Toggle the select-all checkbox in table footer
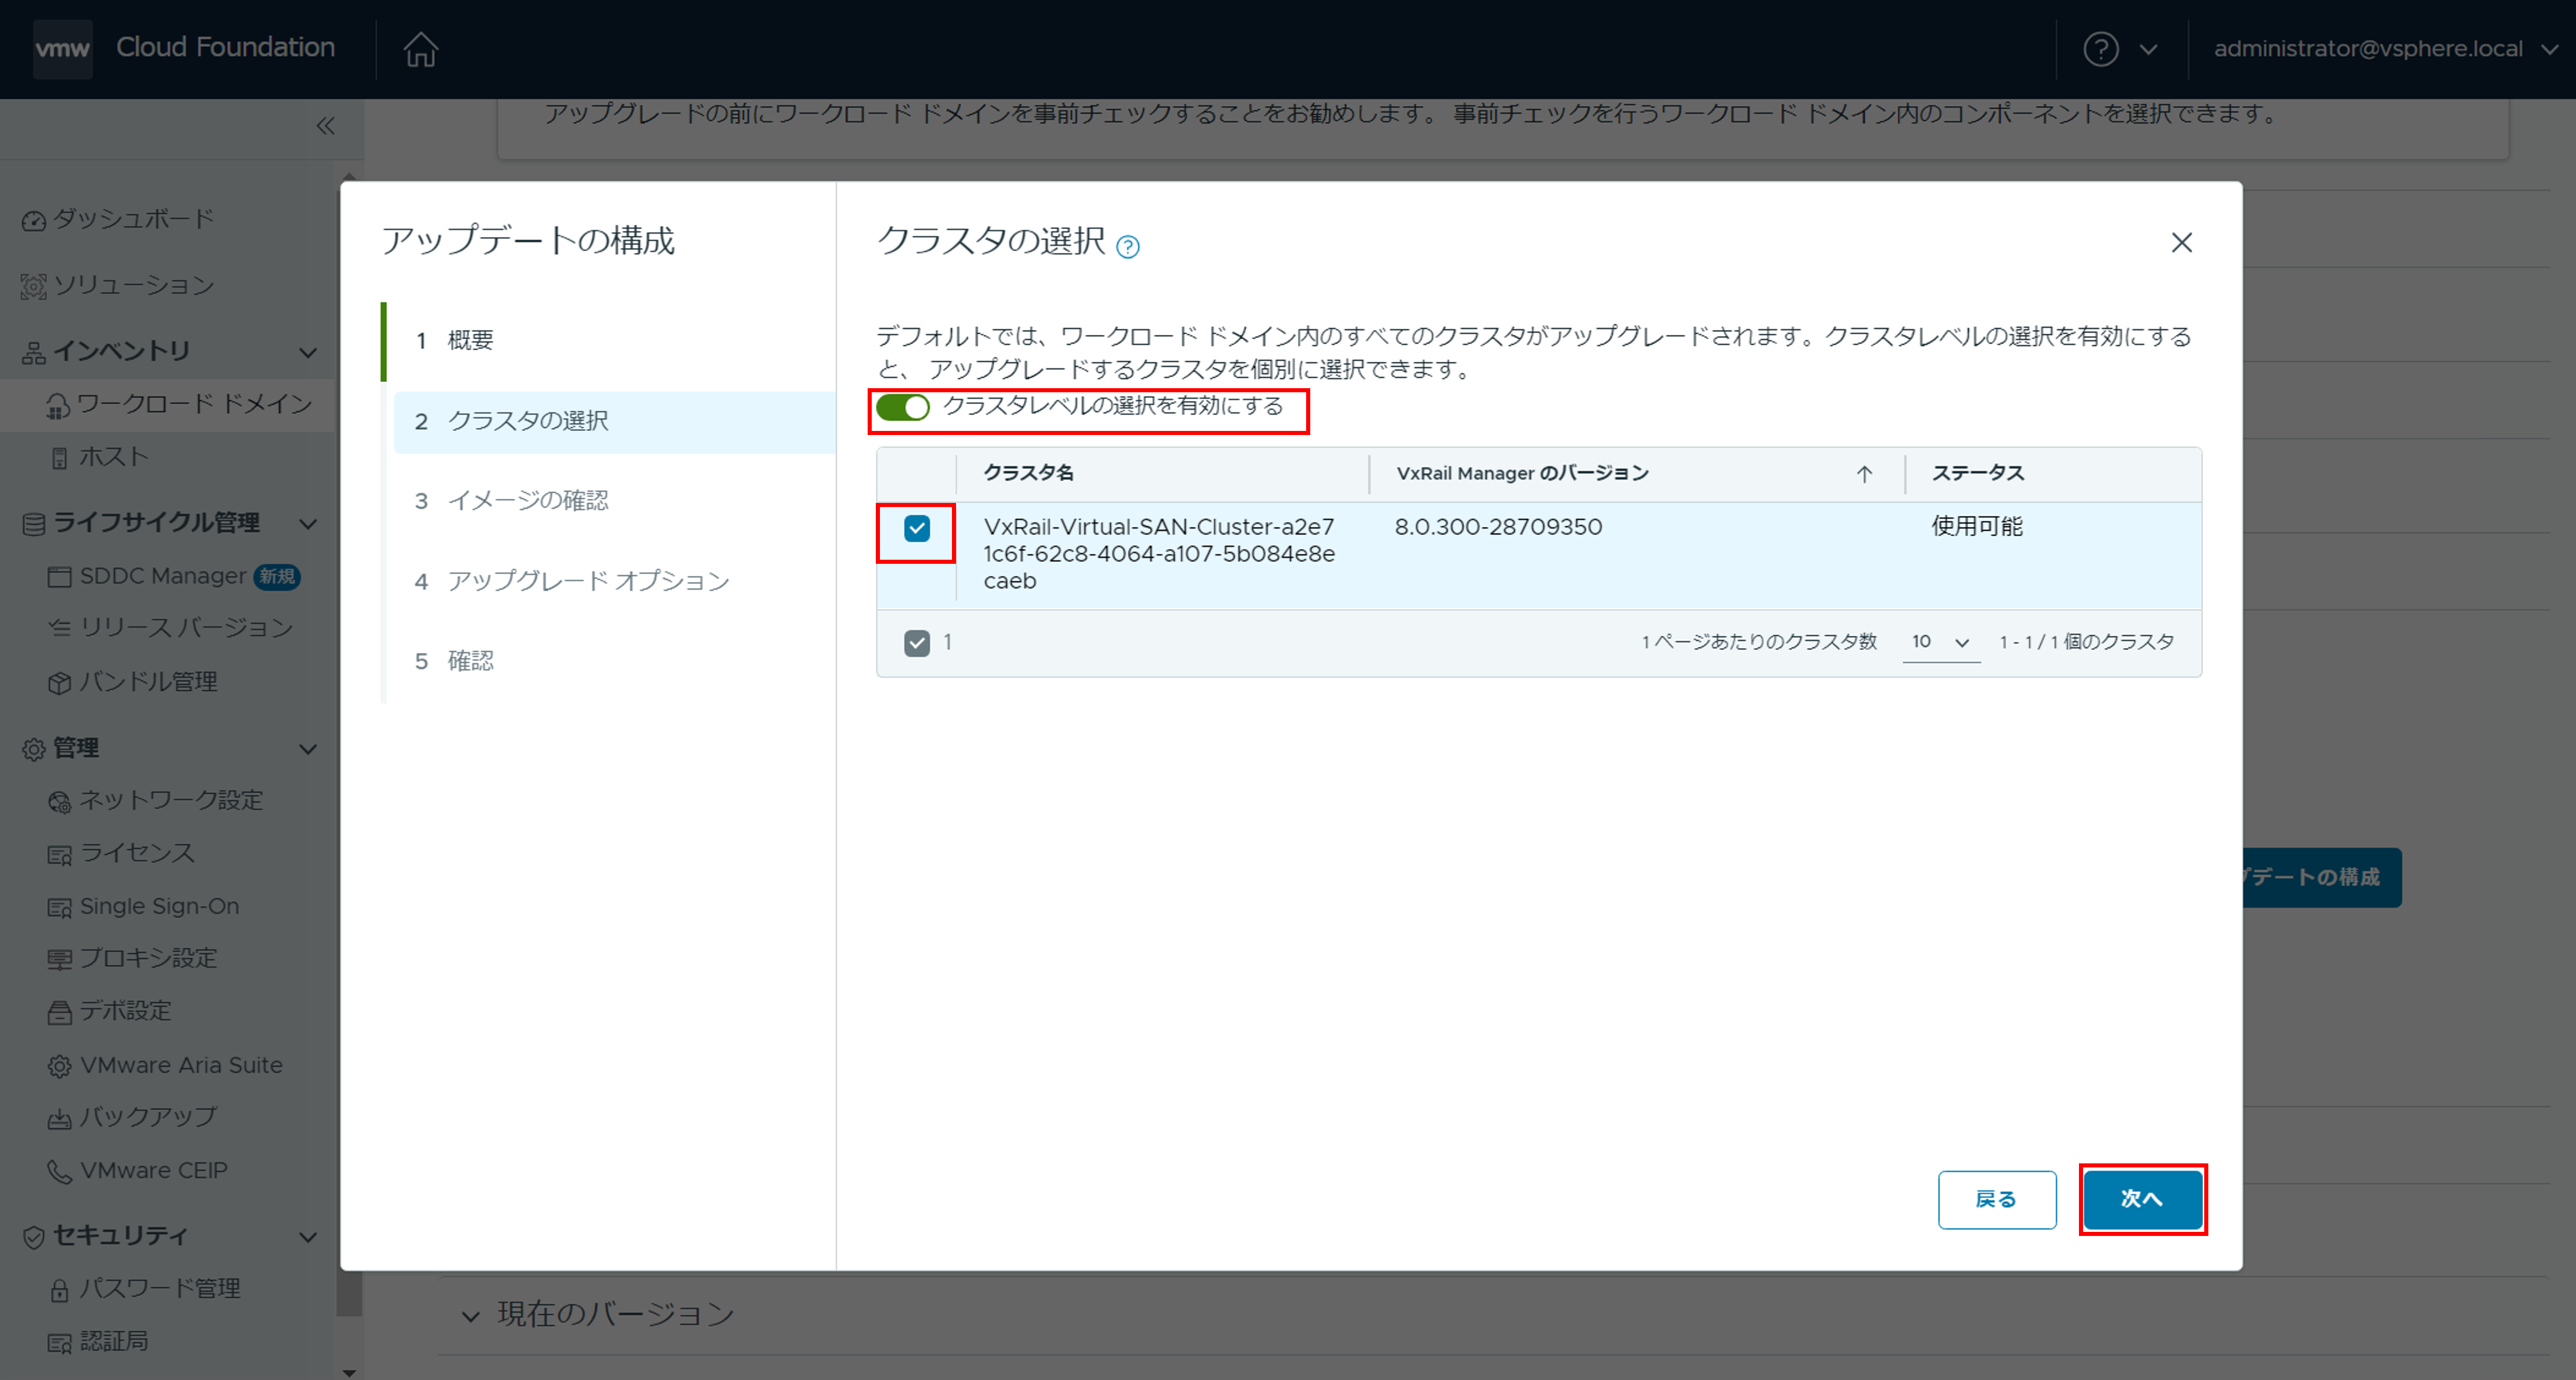 (x=916, y=643)
